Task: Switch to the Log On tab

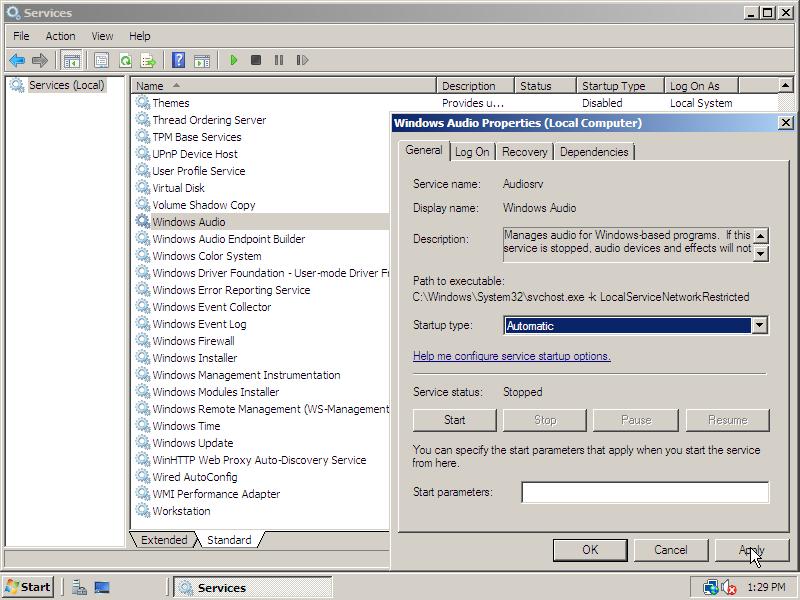Action: tap(472, 152)
